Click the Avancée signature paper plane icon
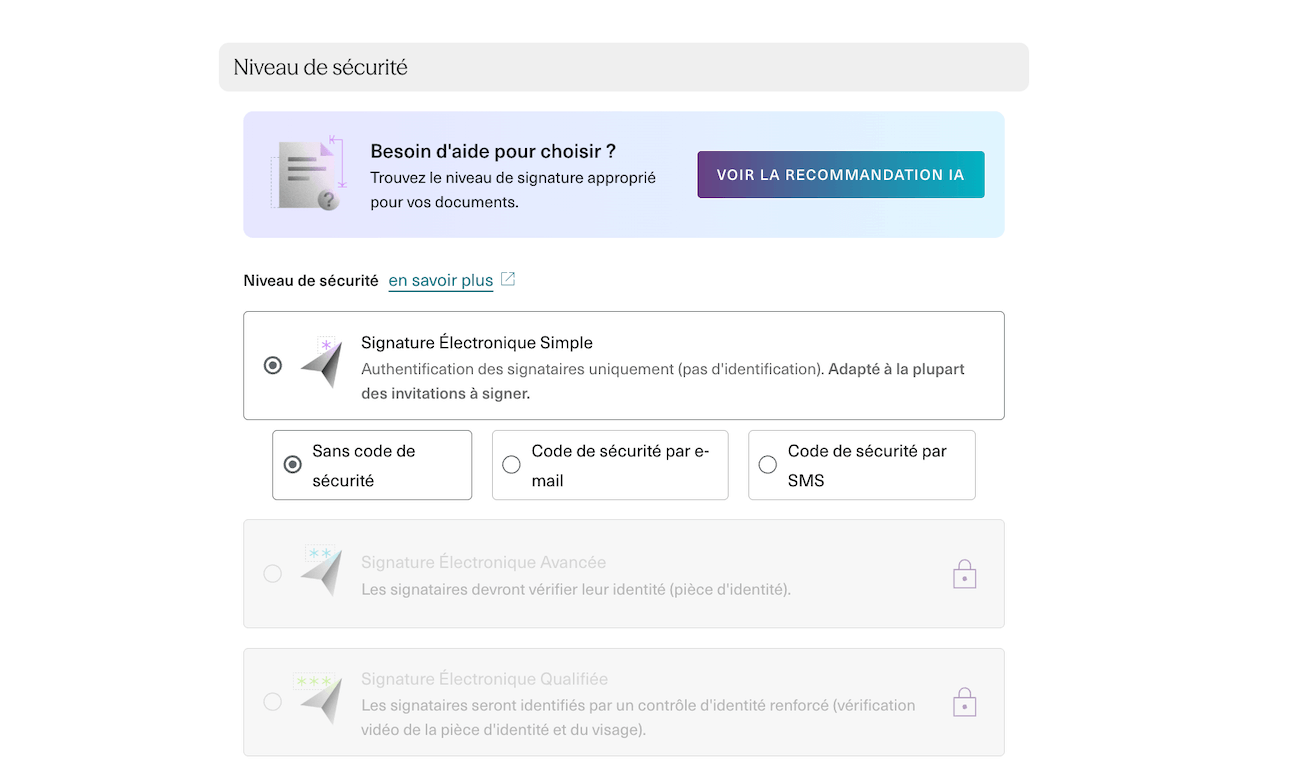 click(322, 572)
